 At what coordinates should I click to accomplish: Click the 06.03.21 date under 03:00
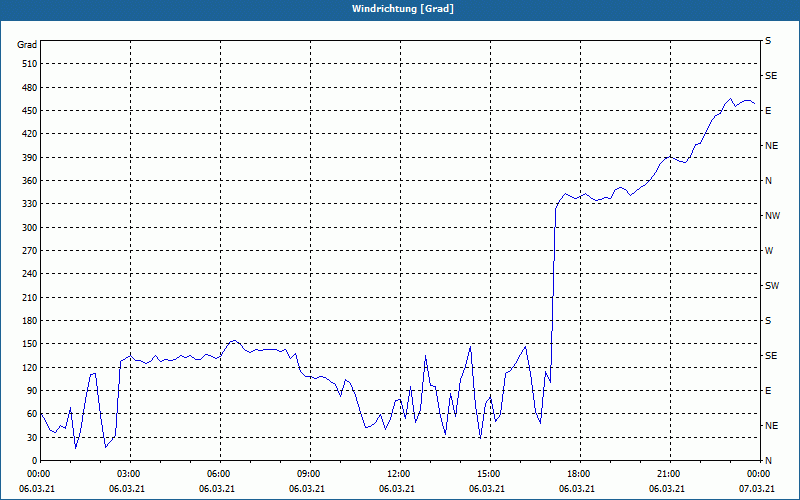point(127,489)
